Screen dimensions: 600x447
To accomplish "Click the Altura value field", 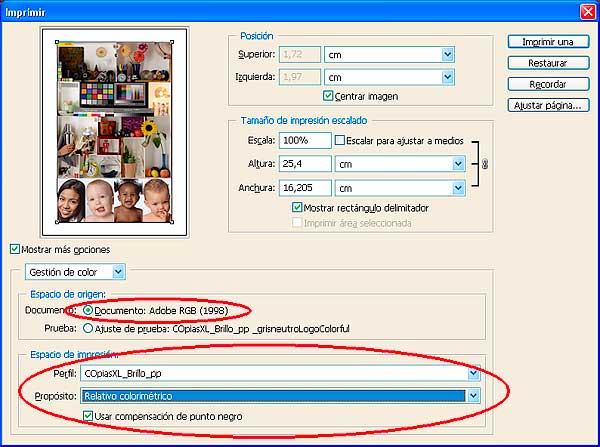I will 305,164.
